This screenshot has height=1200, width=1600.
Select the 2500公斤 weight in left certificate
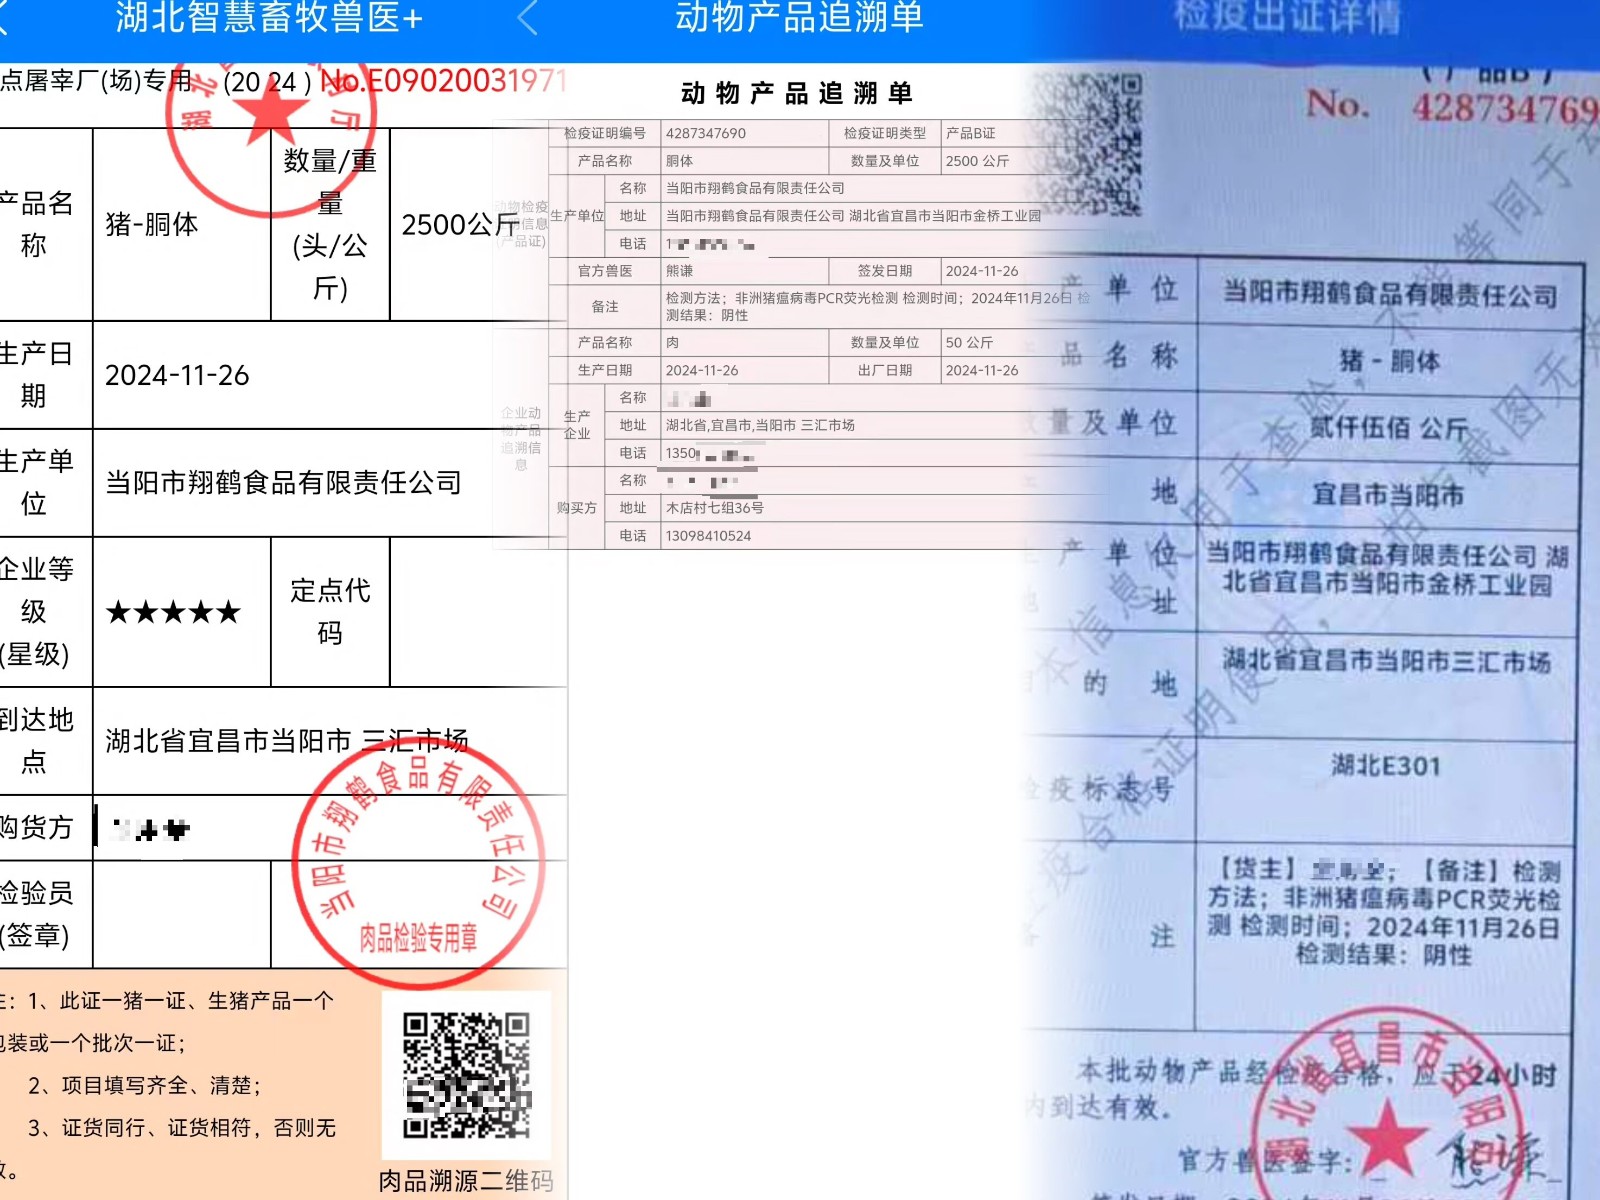(x=460, y=225)
